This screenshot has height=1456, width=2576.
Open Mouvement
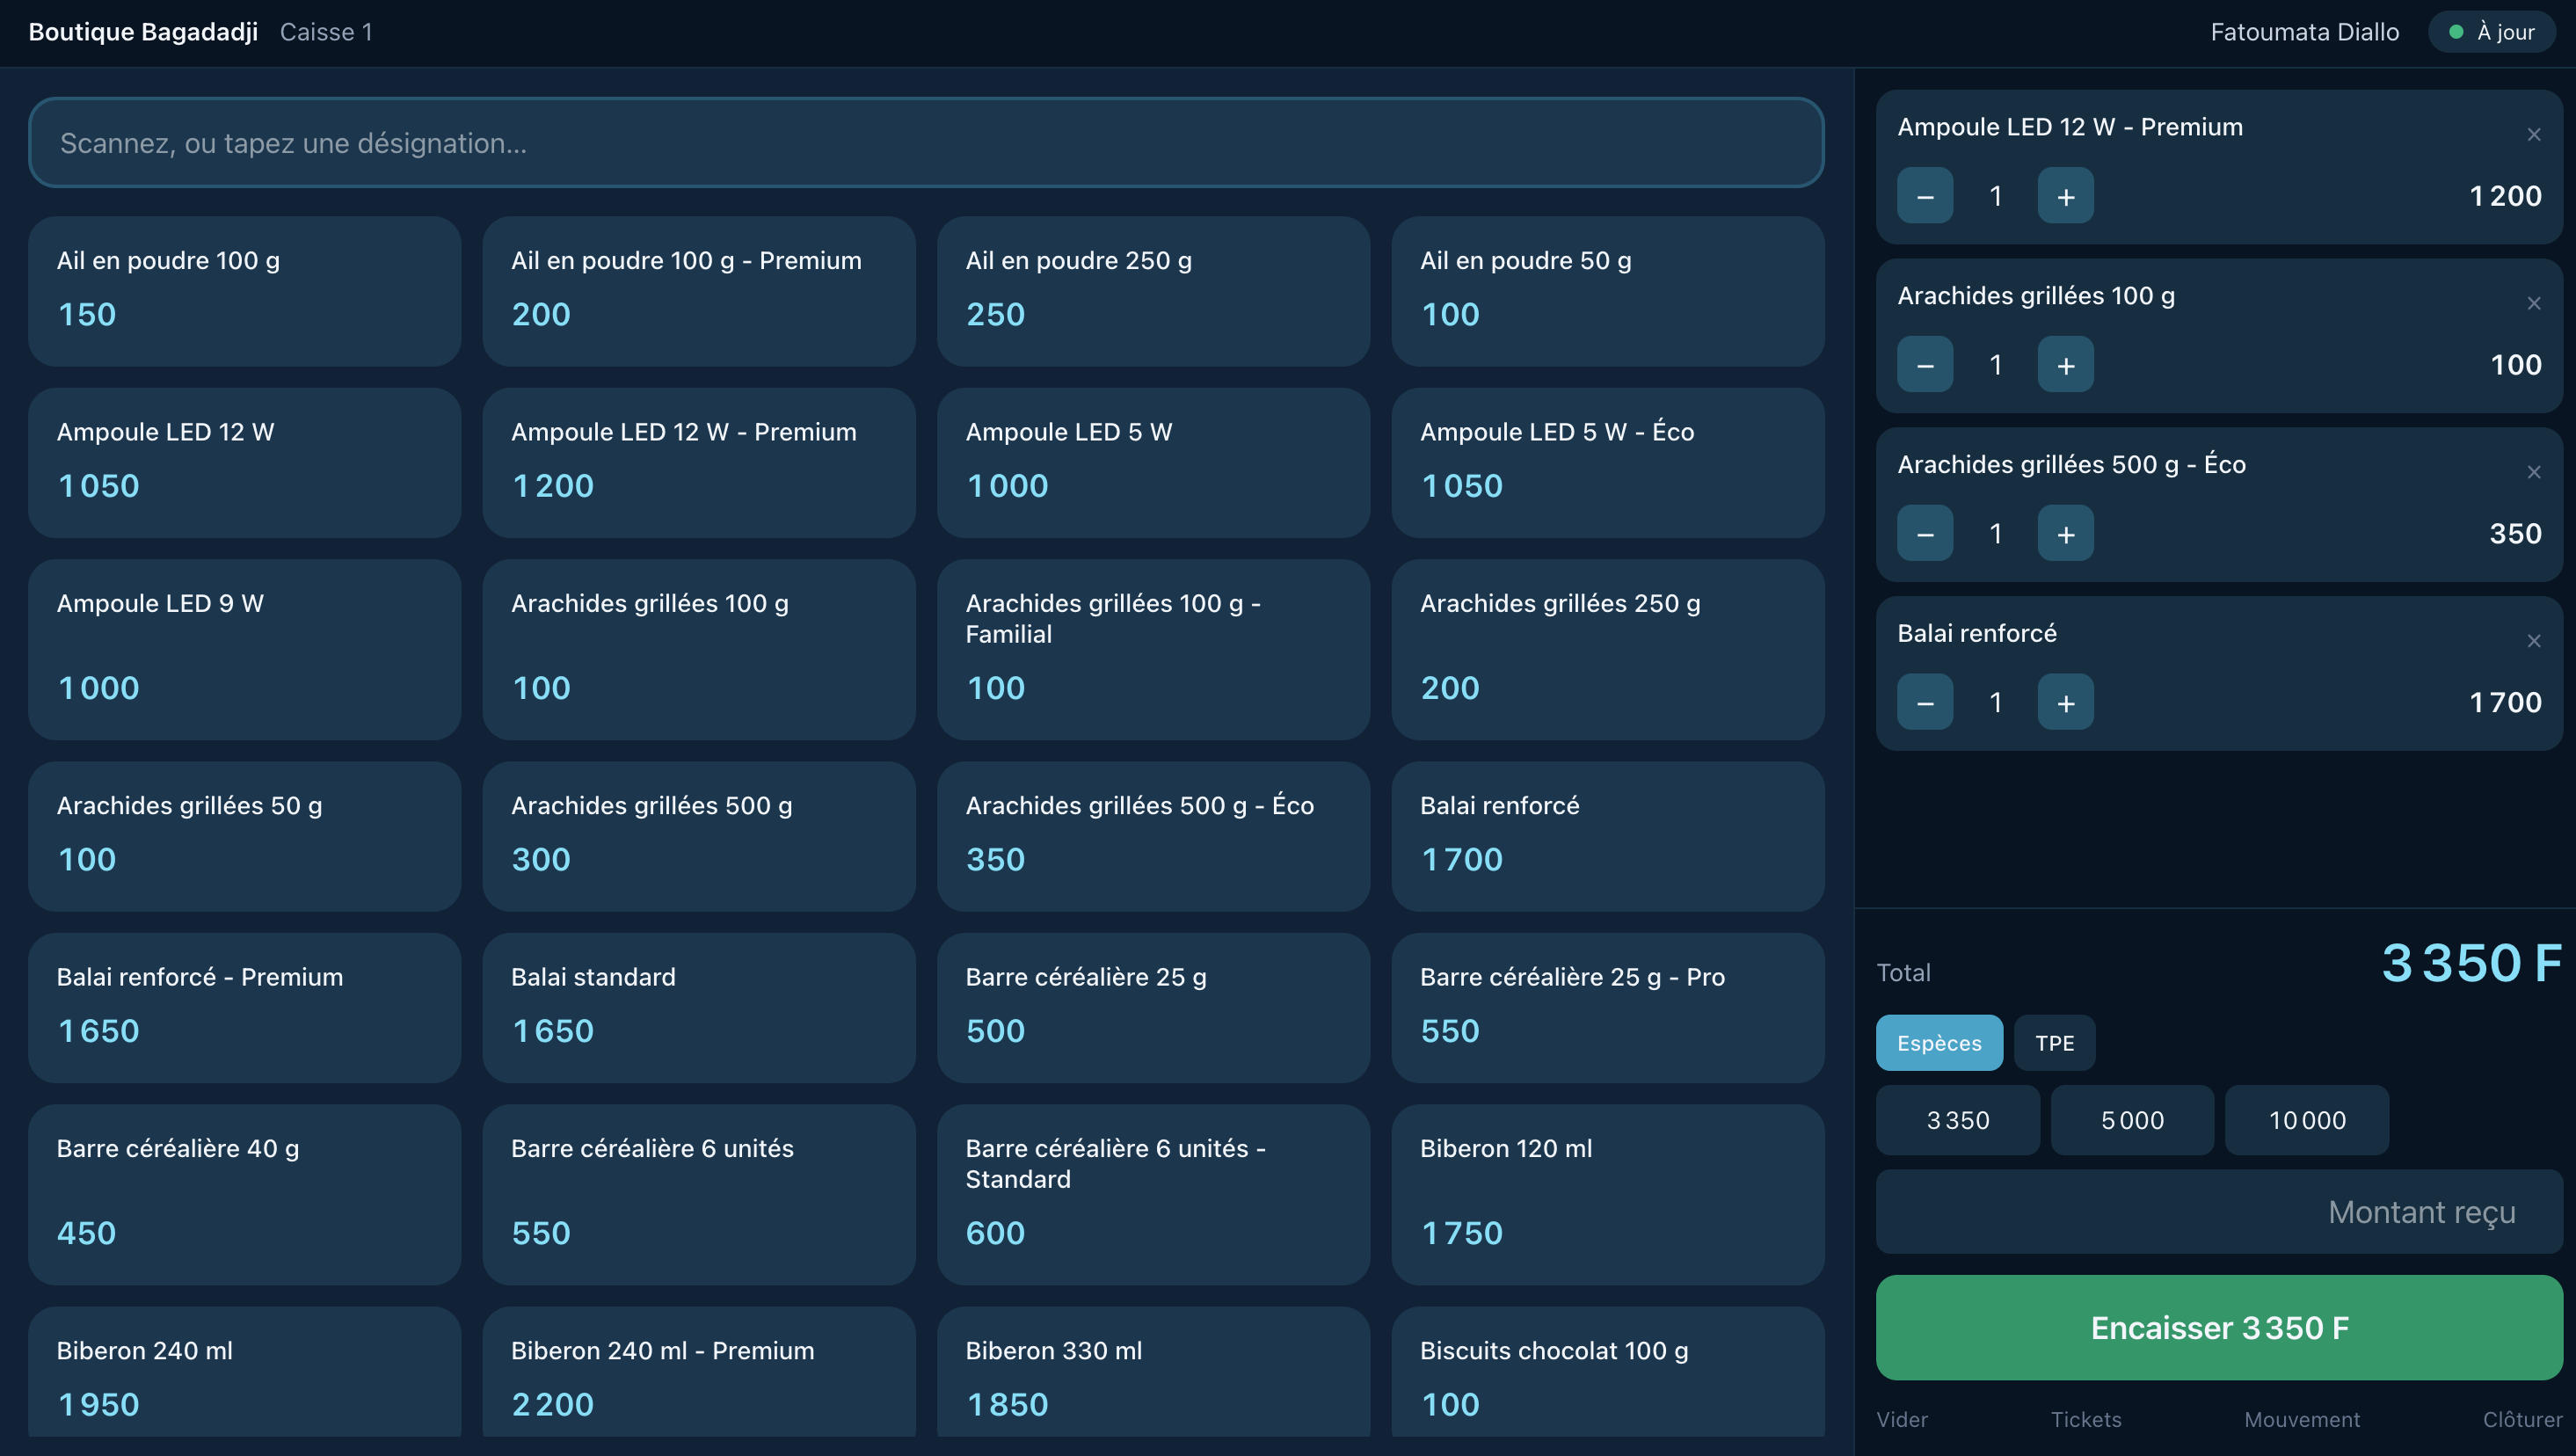click(x=2301, y=1420)
